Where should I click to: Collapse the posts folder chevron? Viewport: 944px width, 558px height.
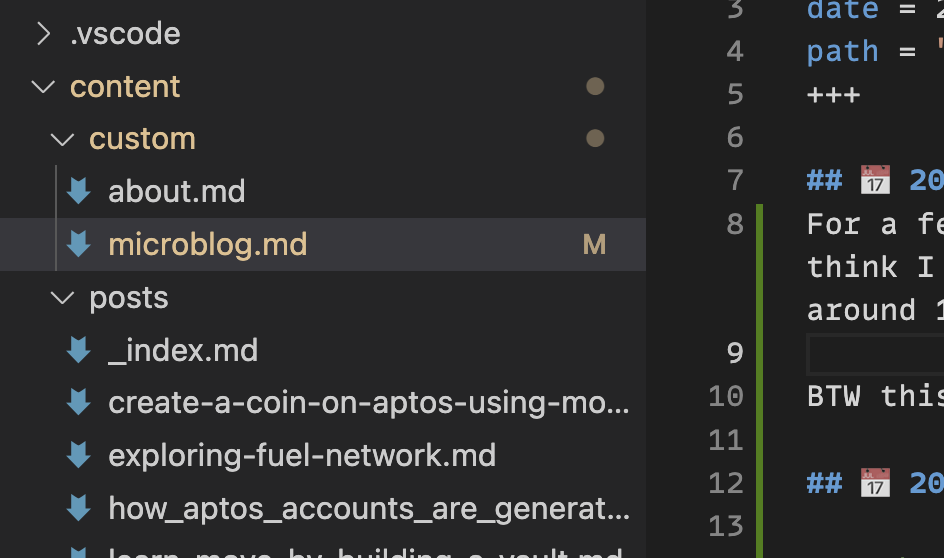tap(62, 298)
